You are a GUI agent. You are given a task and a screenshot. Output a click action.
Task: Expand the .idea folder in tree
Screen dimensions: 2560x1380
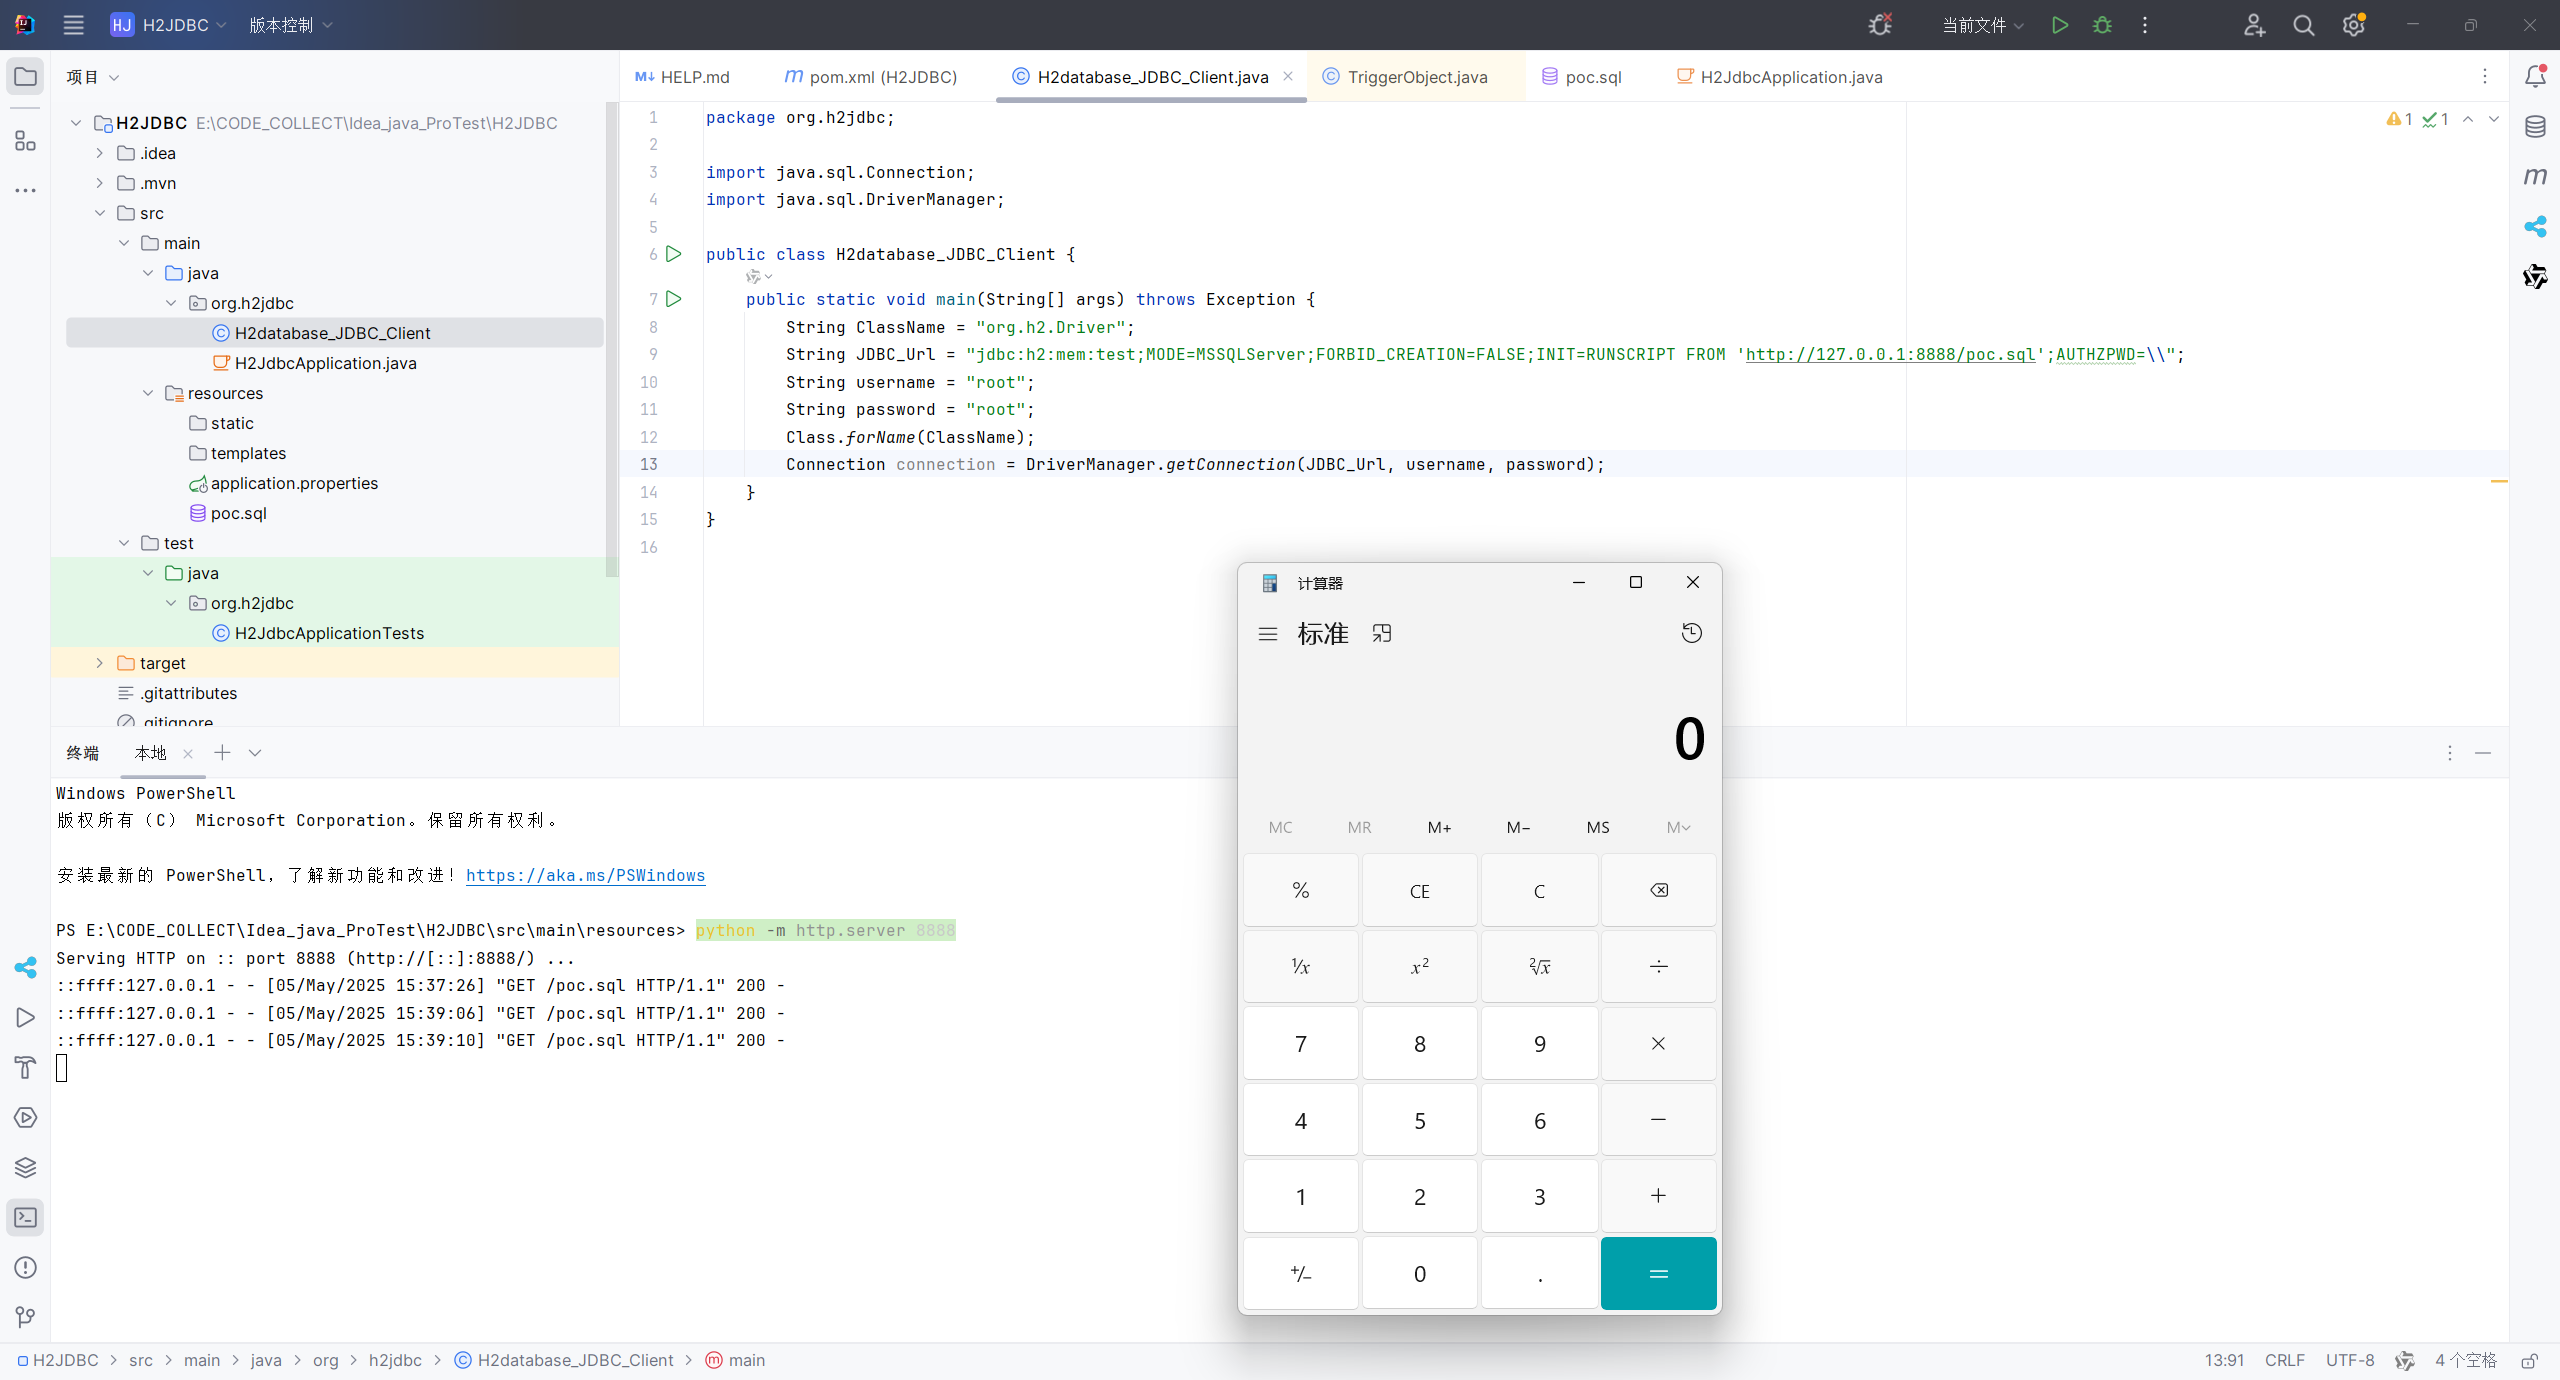(99, 153)
